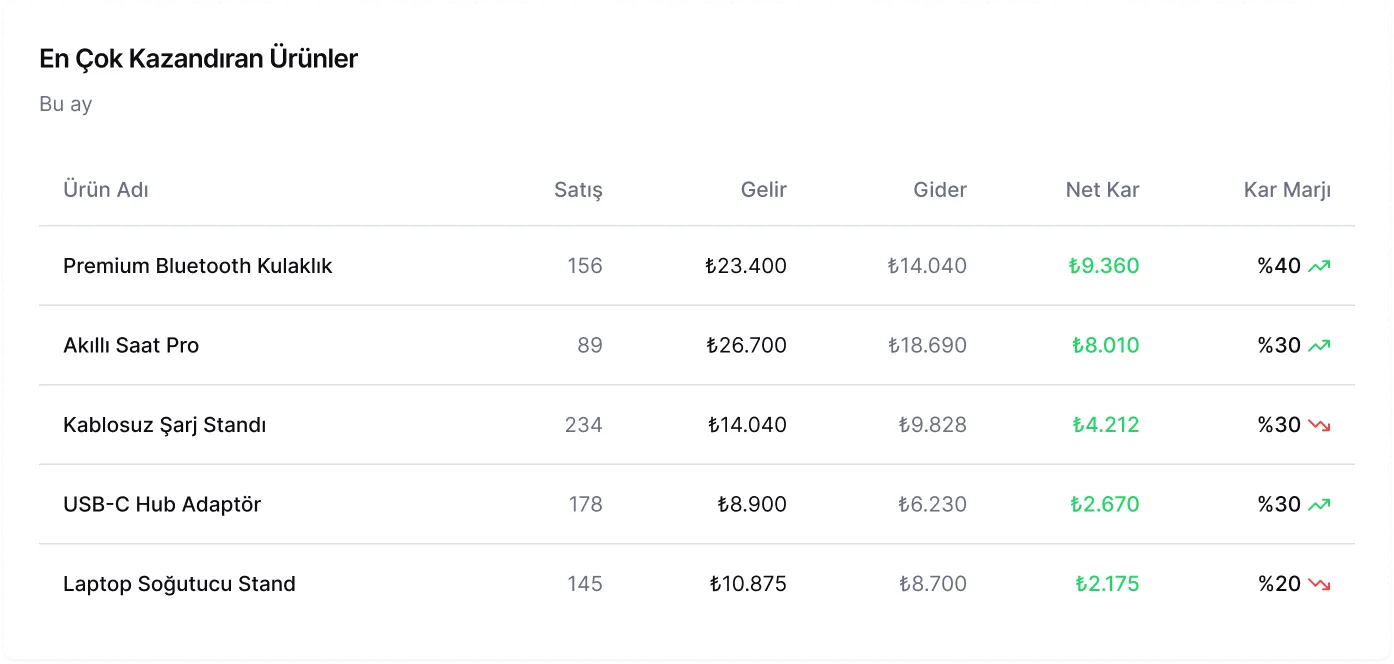The height and width of the screenshot is (664, 1394).
Task: Click the Gelir column header
Action: coord(763,189)
